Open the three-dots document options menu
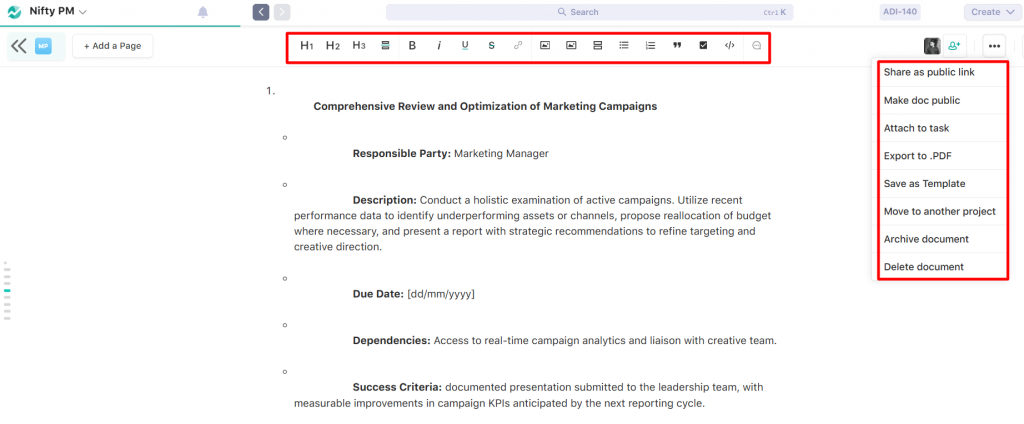1024x424 pixels. 995,46
